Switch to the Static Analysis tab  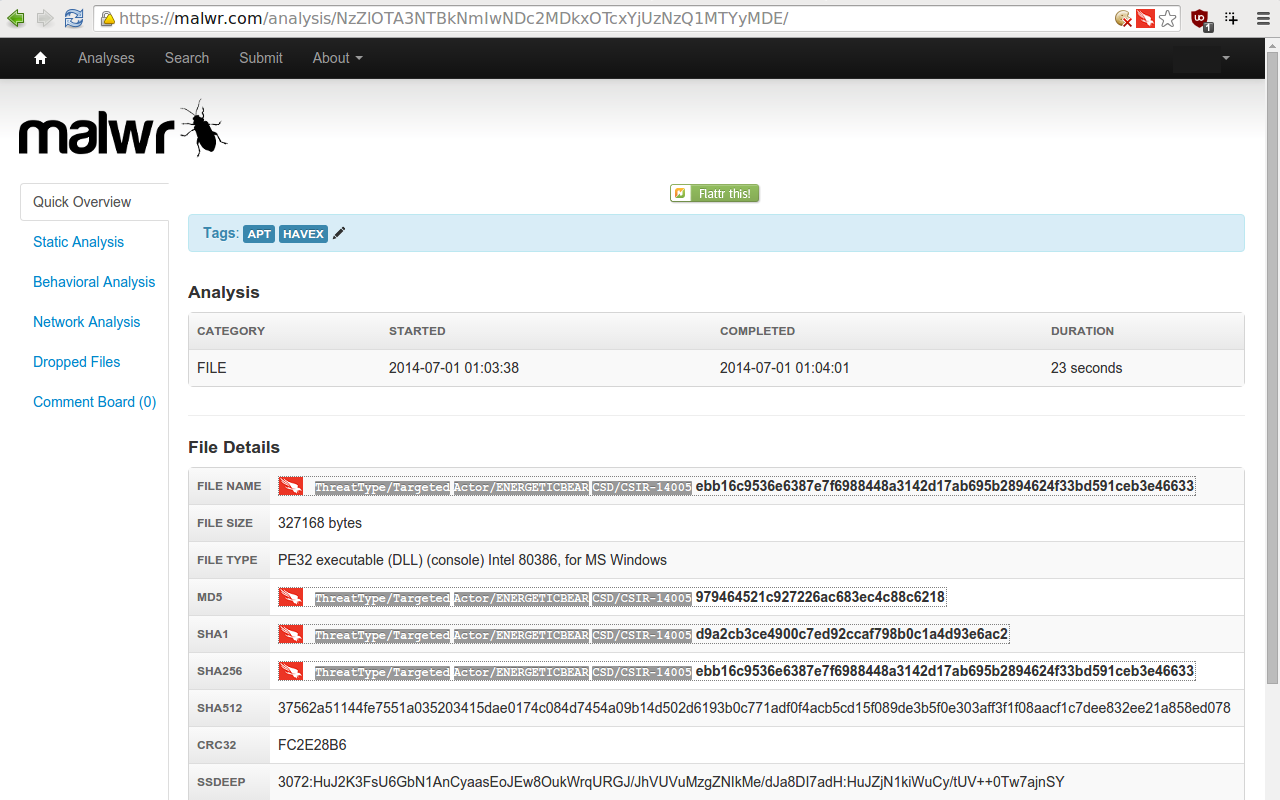click(x=78, y=242)
